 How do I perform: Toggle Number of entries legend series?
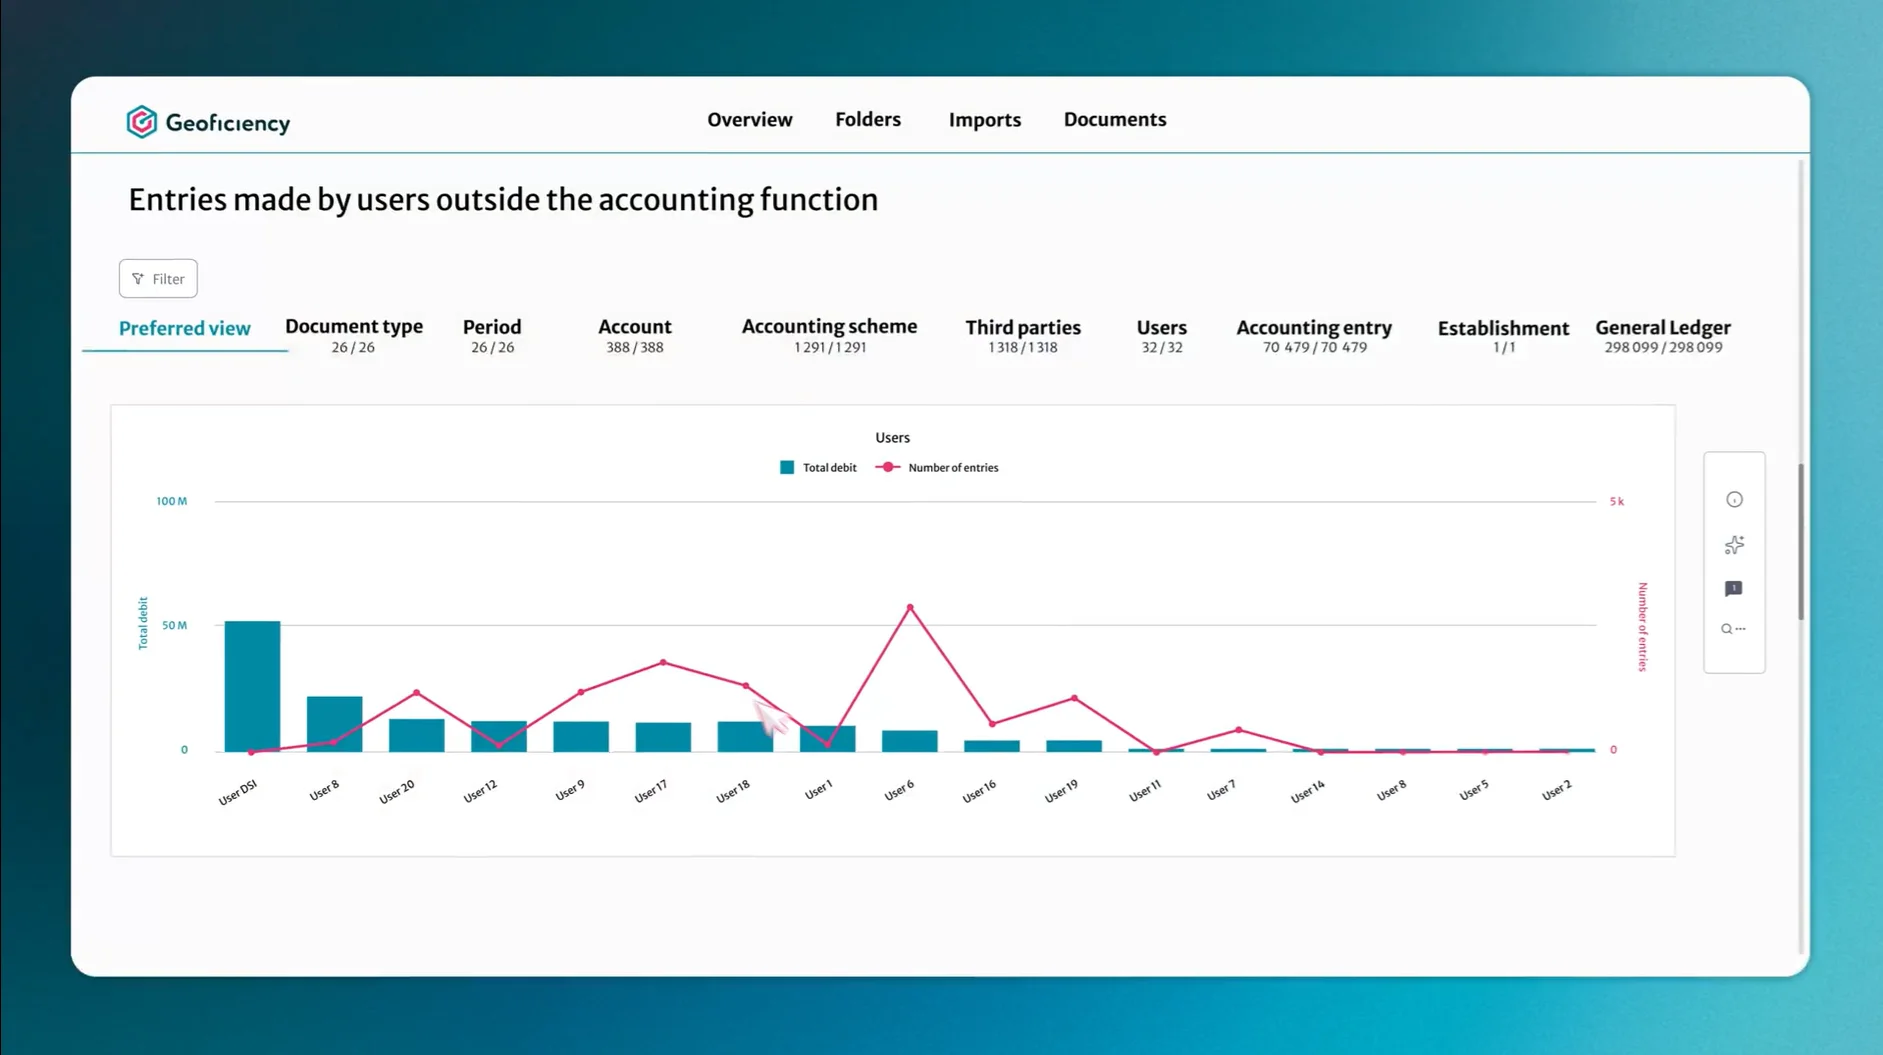937,468
